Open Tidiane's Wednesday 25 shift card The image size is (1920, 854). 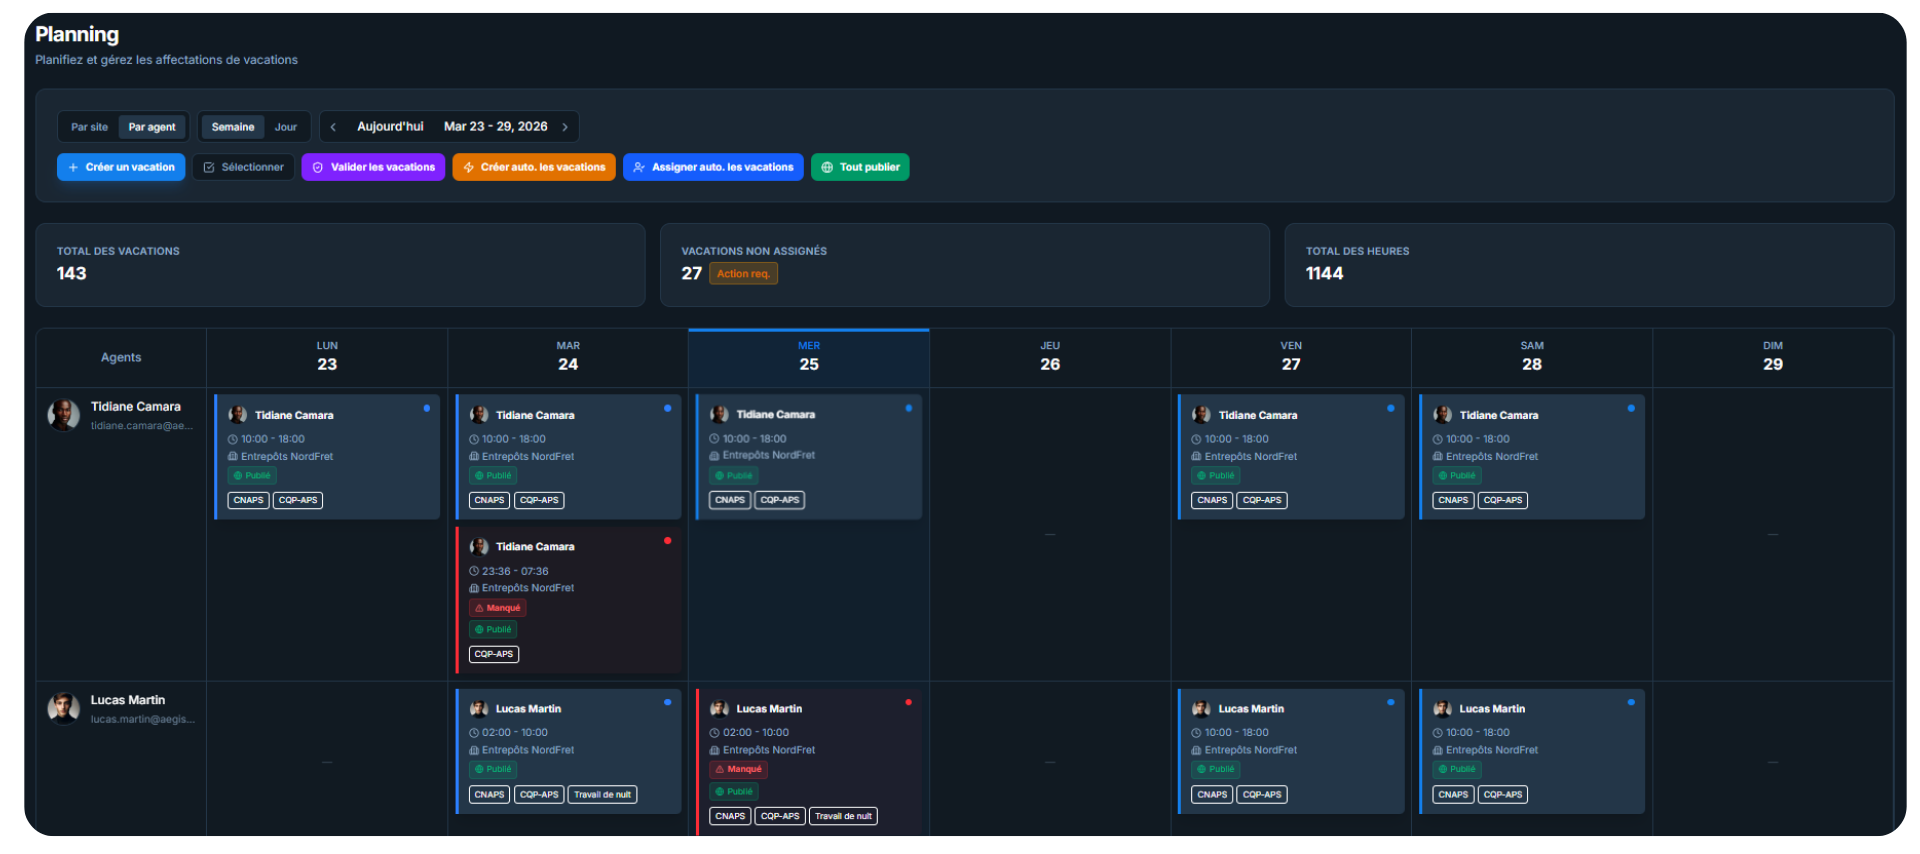(x=809, y=457)
